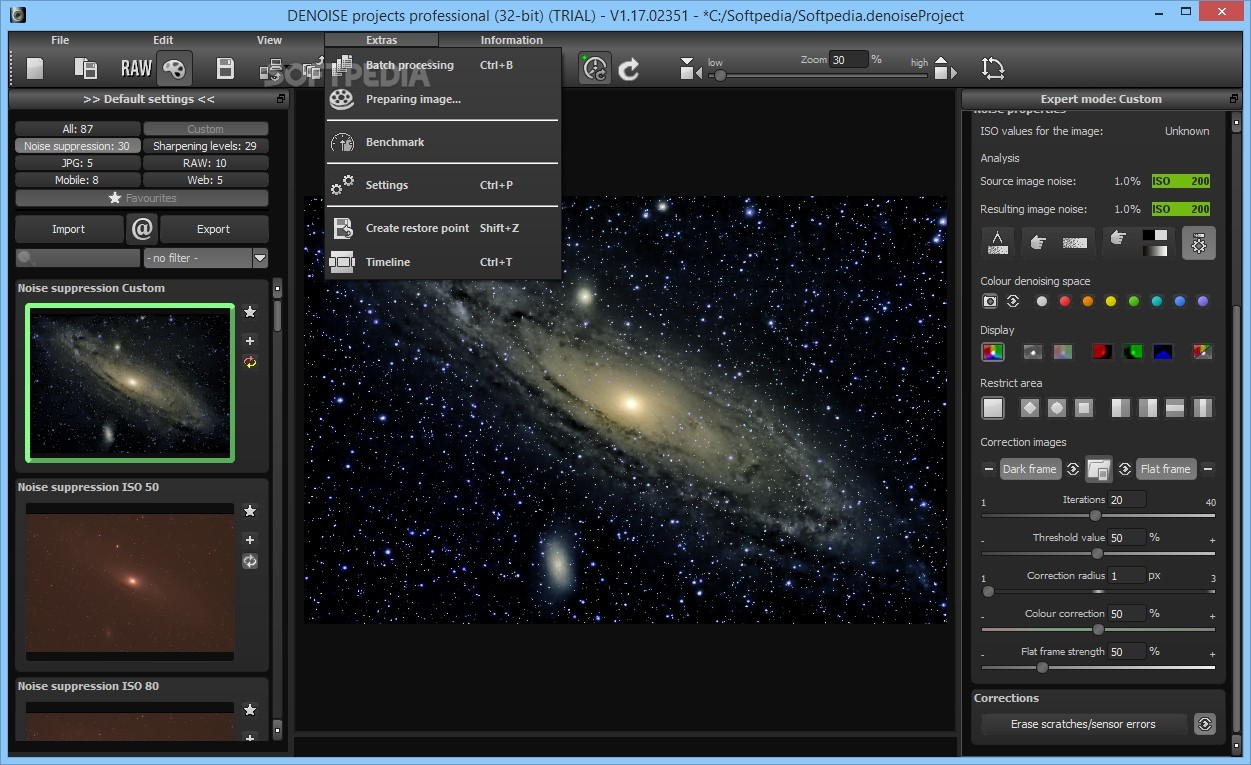Open the Edit menu
The height and width of the screenshot is (765, 1251).
[x=163, y=40]
